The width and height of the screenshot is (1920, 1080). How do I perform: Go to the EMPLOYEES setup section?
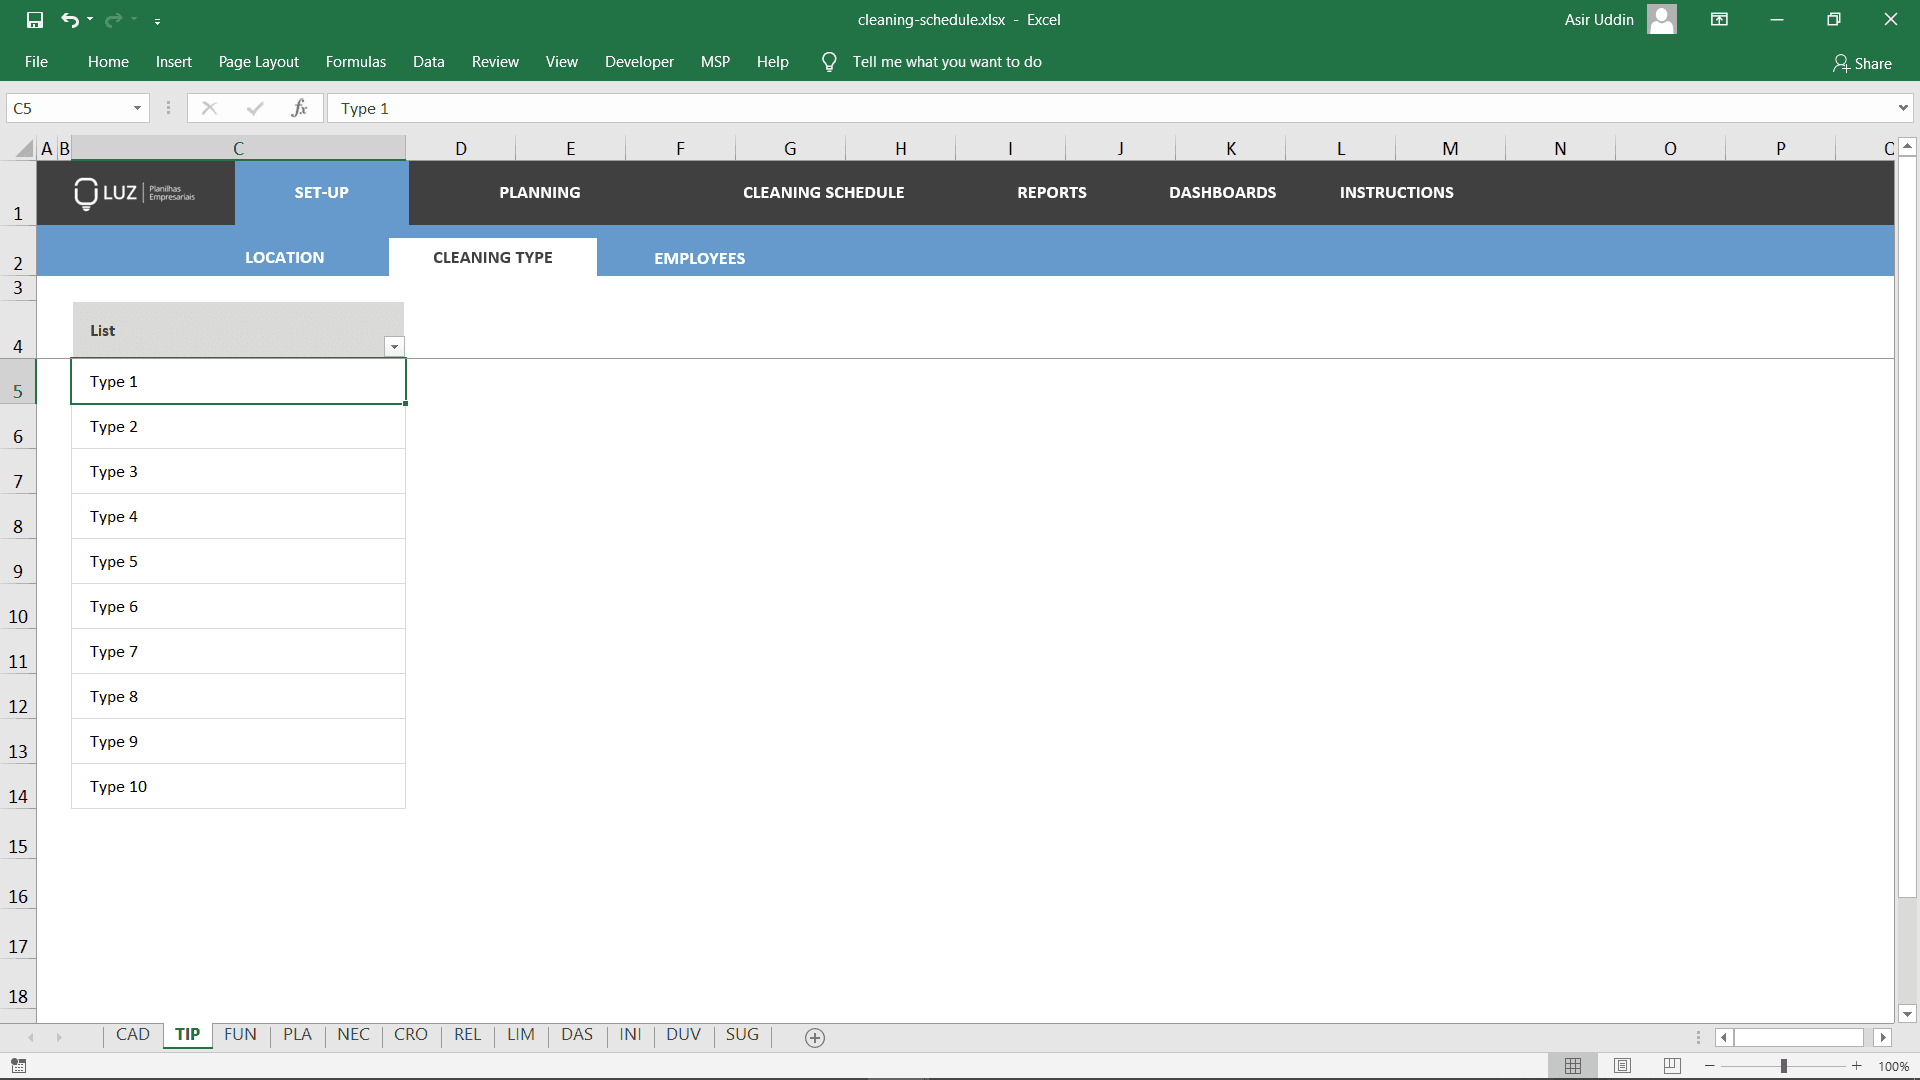[699, 257]
